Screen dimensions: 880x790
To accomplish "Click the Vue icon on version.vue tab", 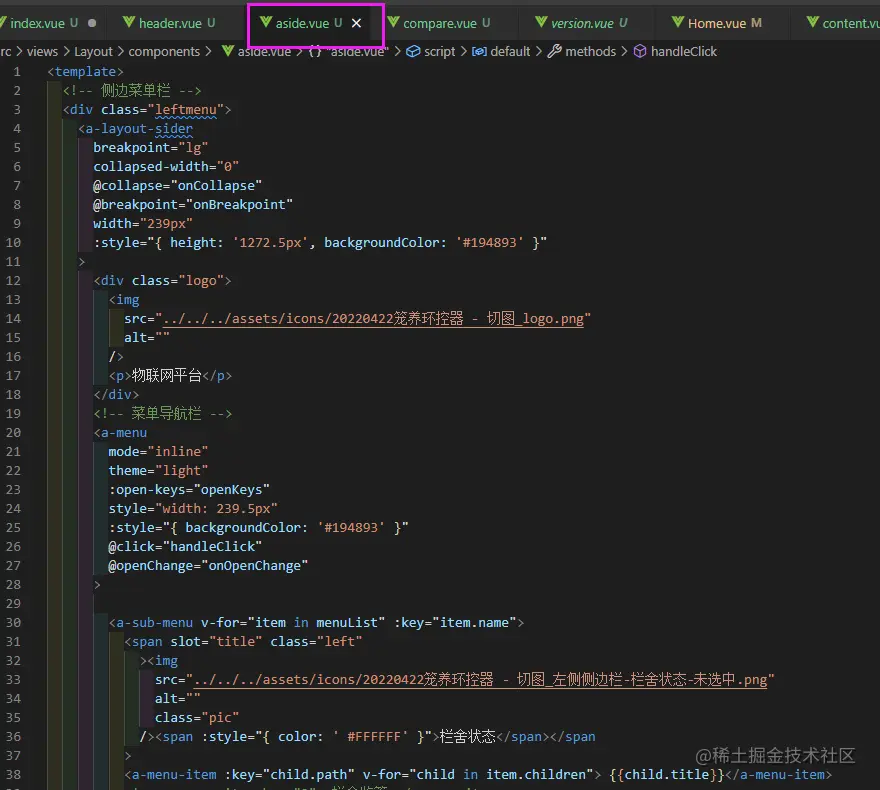I will point(541,22).
